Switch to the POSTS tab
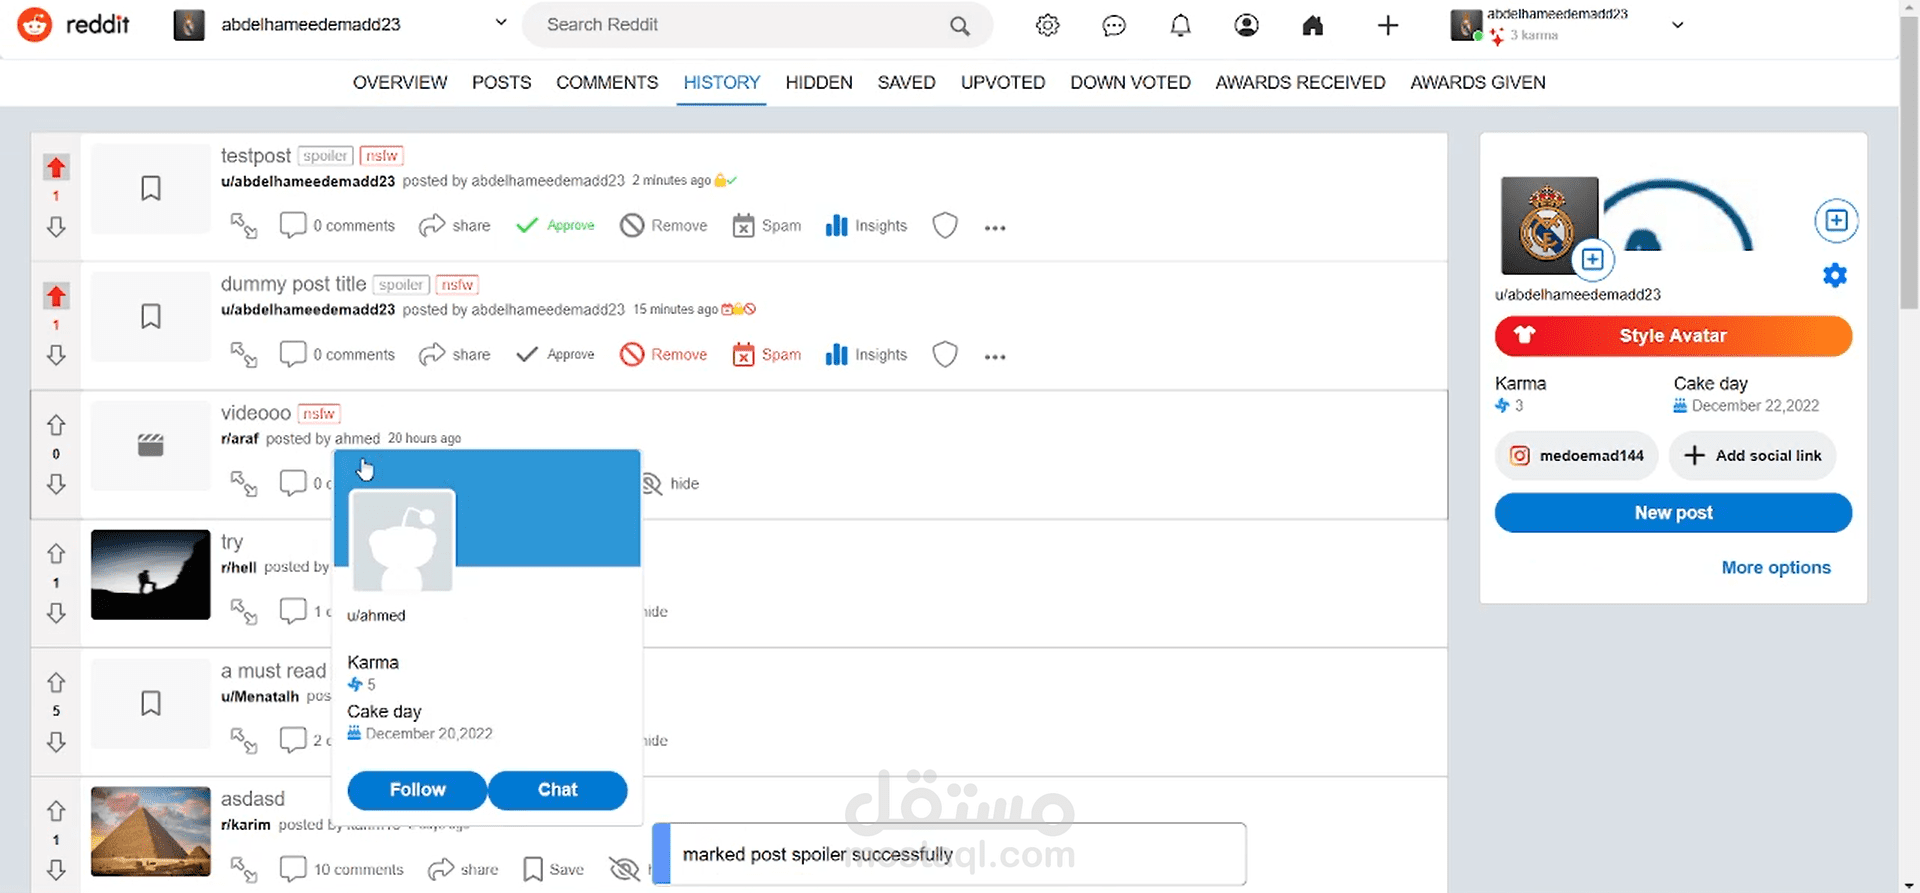Viewport: 1920px width, 893px height. coord(501,82)
